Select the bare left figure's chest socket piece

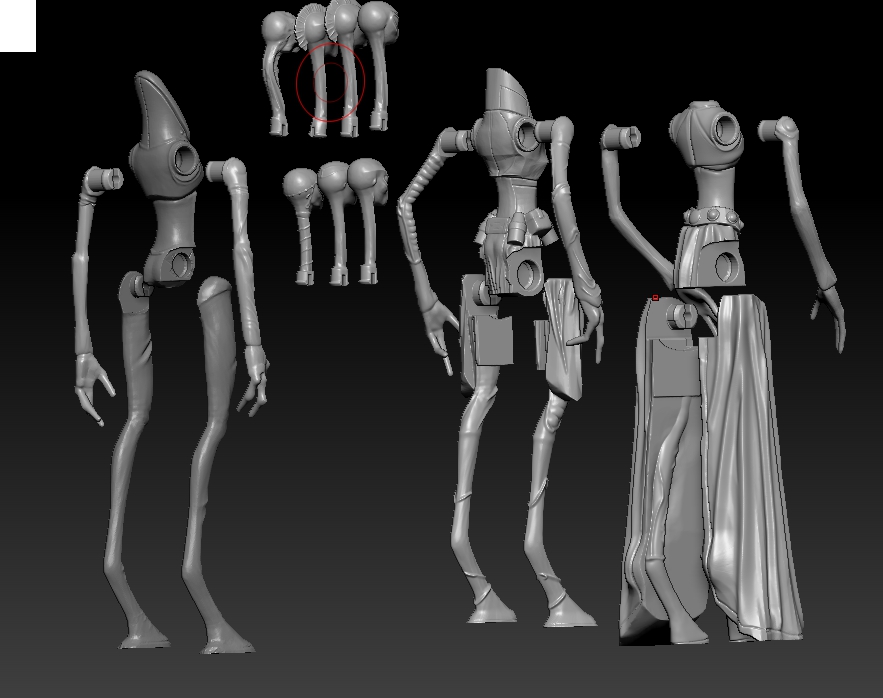point(167,168)
